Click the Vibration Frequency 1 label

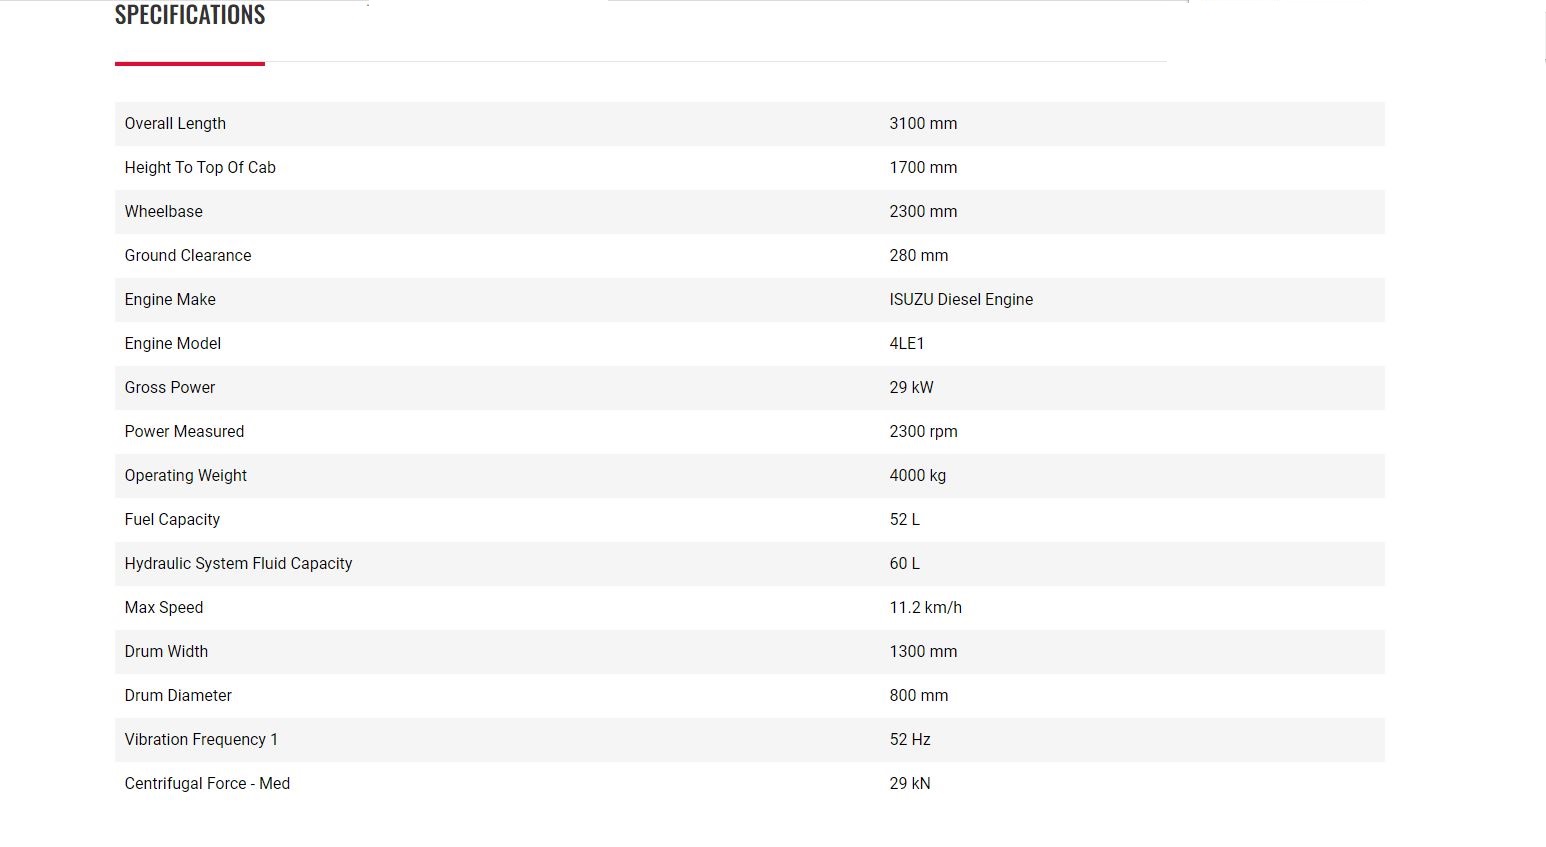coord(201,740)
